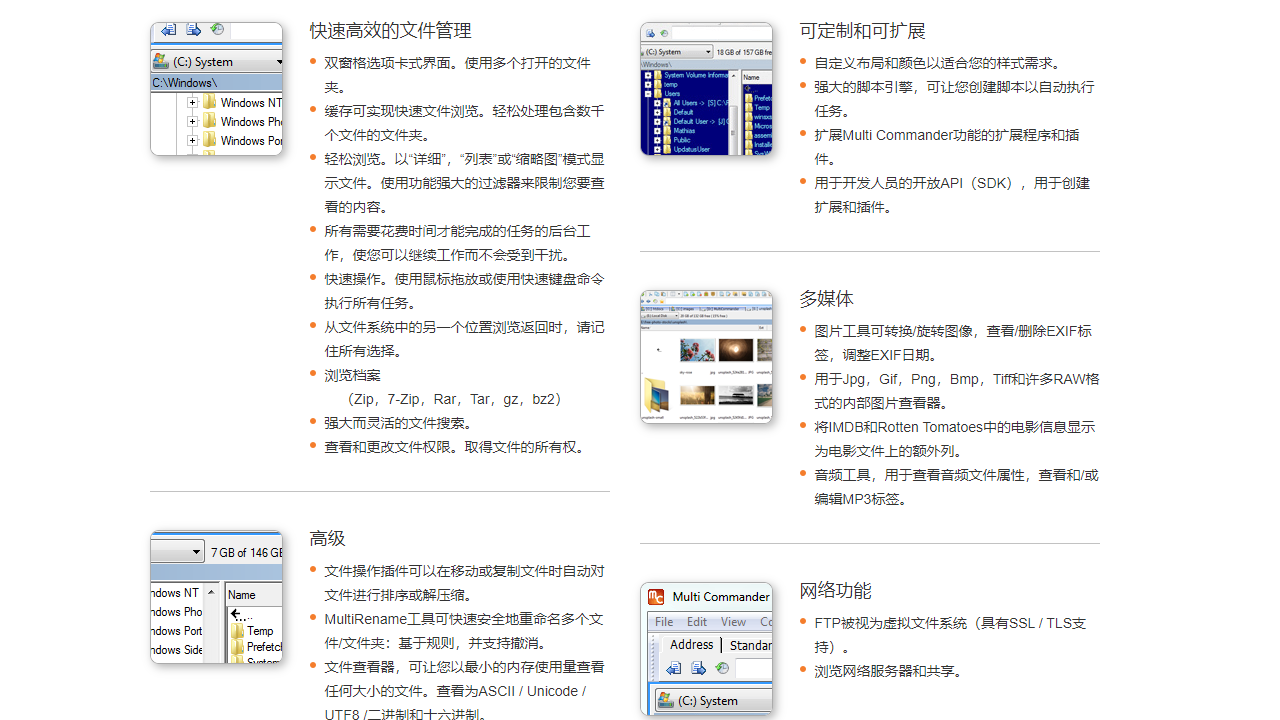Viewport: 1280px width, 720px height.
Task: Click the 高级 heading
Action: (327, 539)
